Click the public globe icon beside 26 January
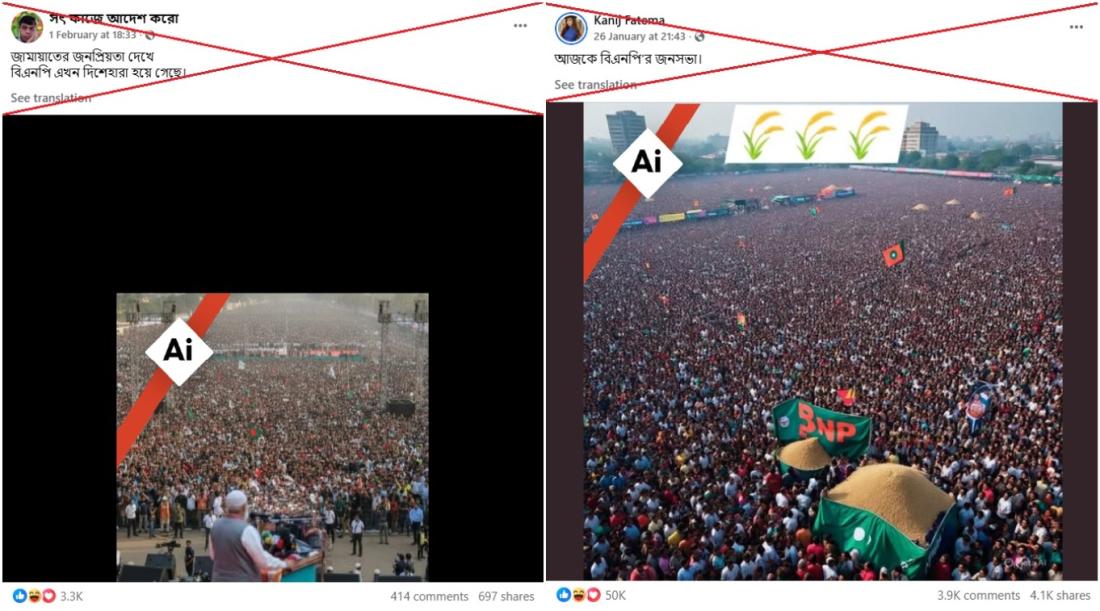The image size is (1100, 611). point(699,36)
